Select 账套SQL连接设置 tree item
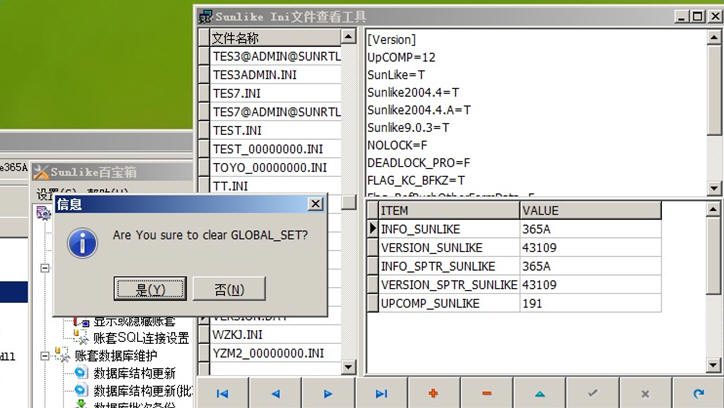The height and width of the screenshot is (408, 724). (x=141, y=338)
